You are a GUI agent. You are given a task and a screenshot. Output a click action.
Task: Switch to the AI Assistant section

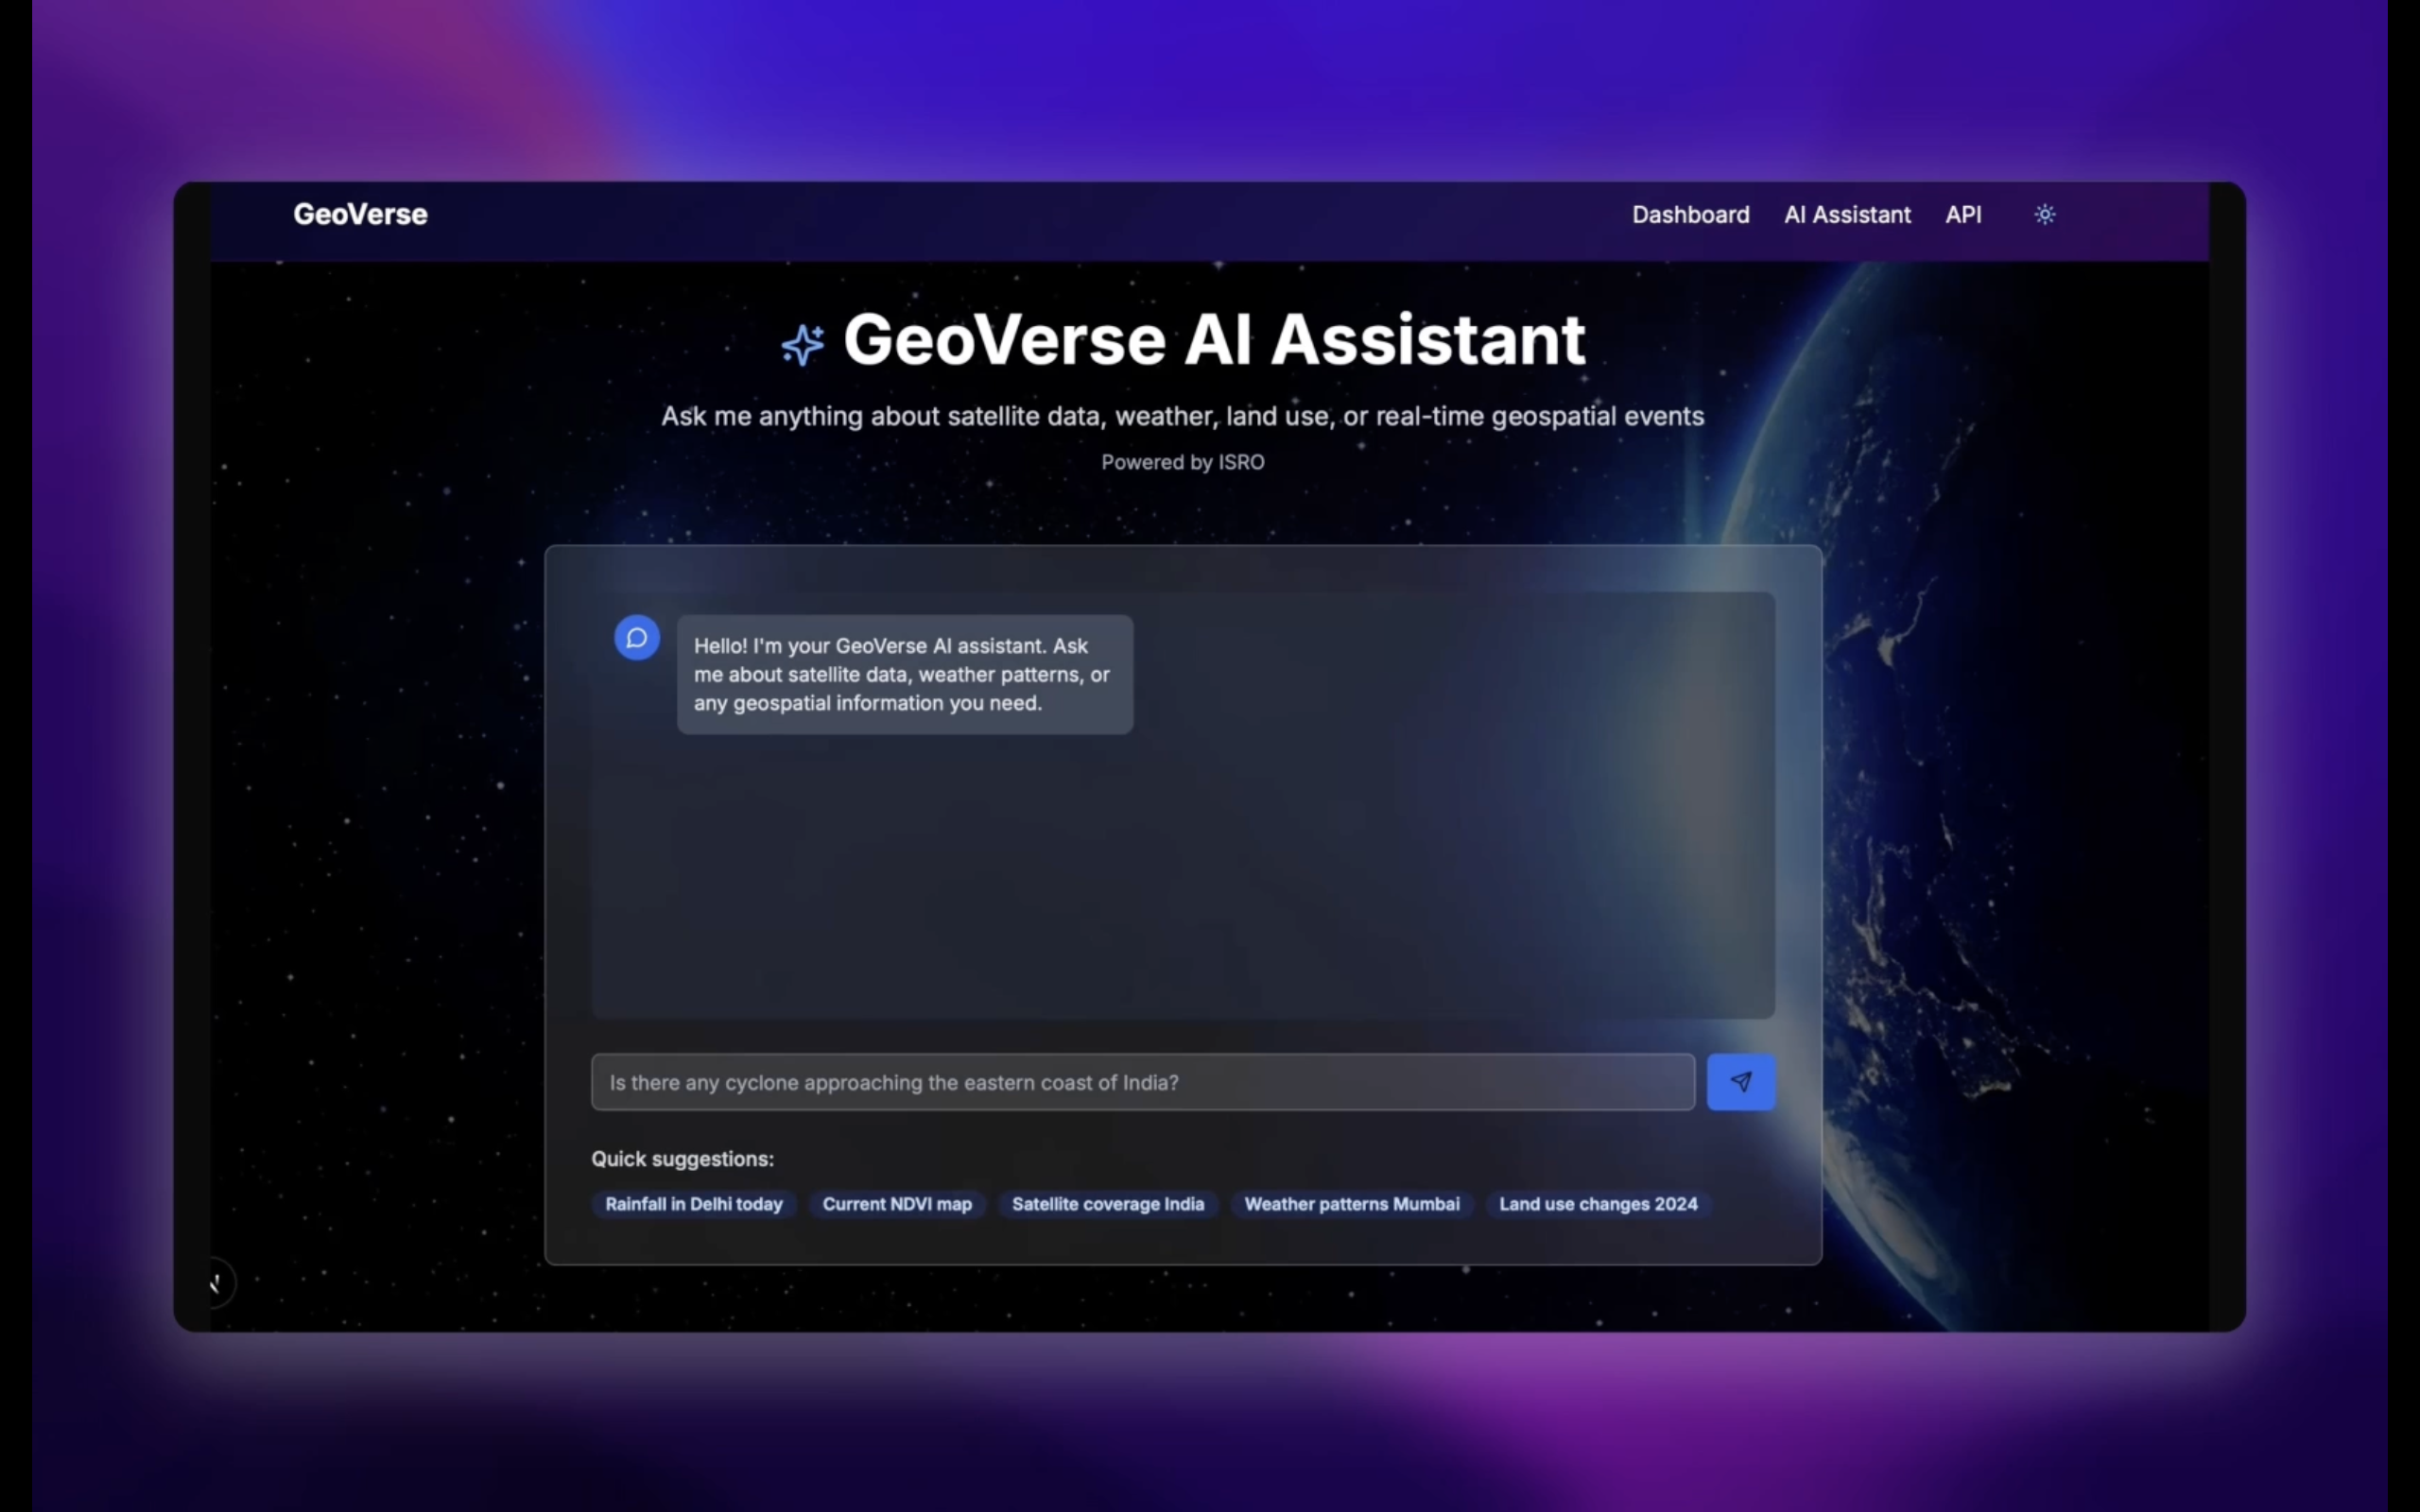tap(1846, 214)
